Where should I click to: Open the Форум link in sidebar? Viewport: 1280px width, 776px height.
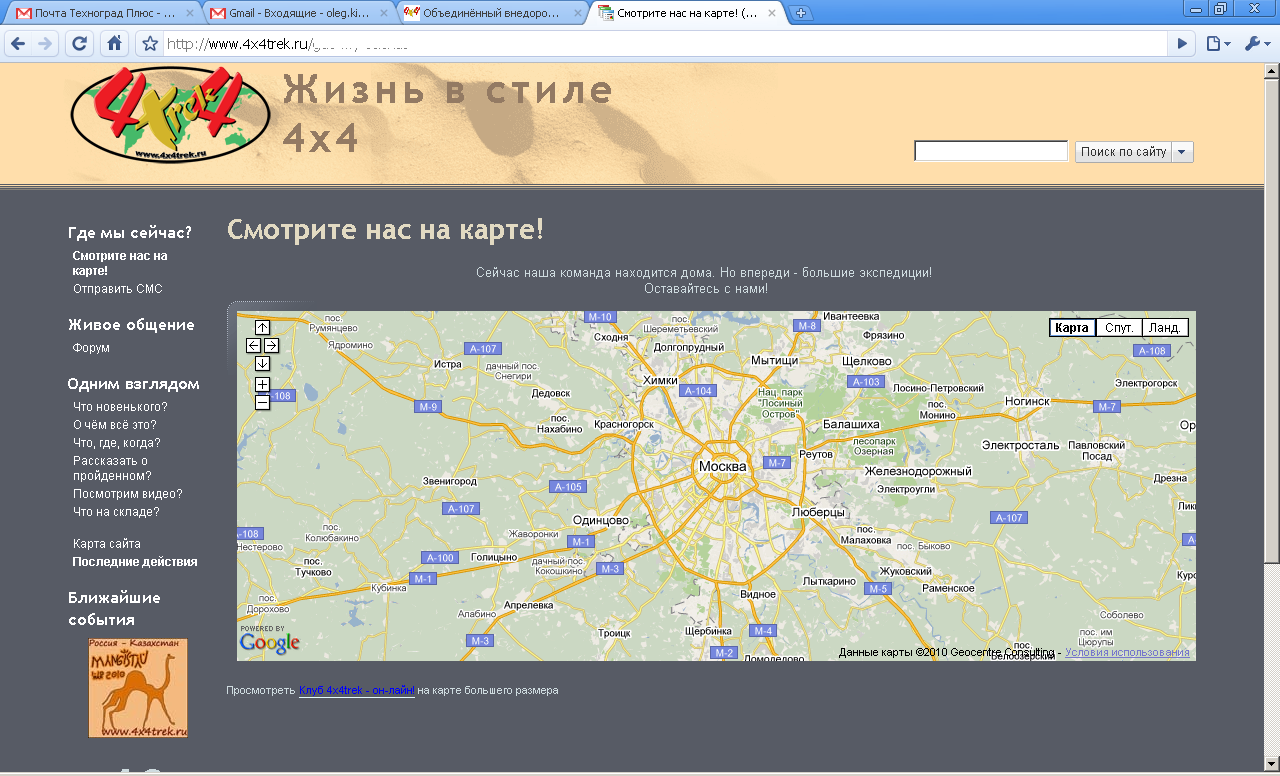pyautogui.click(x=91, y=348)
